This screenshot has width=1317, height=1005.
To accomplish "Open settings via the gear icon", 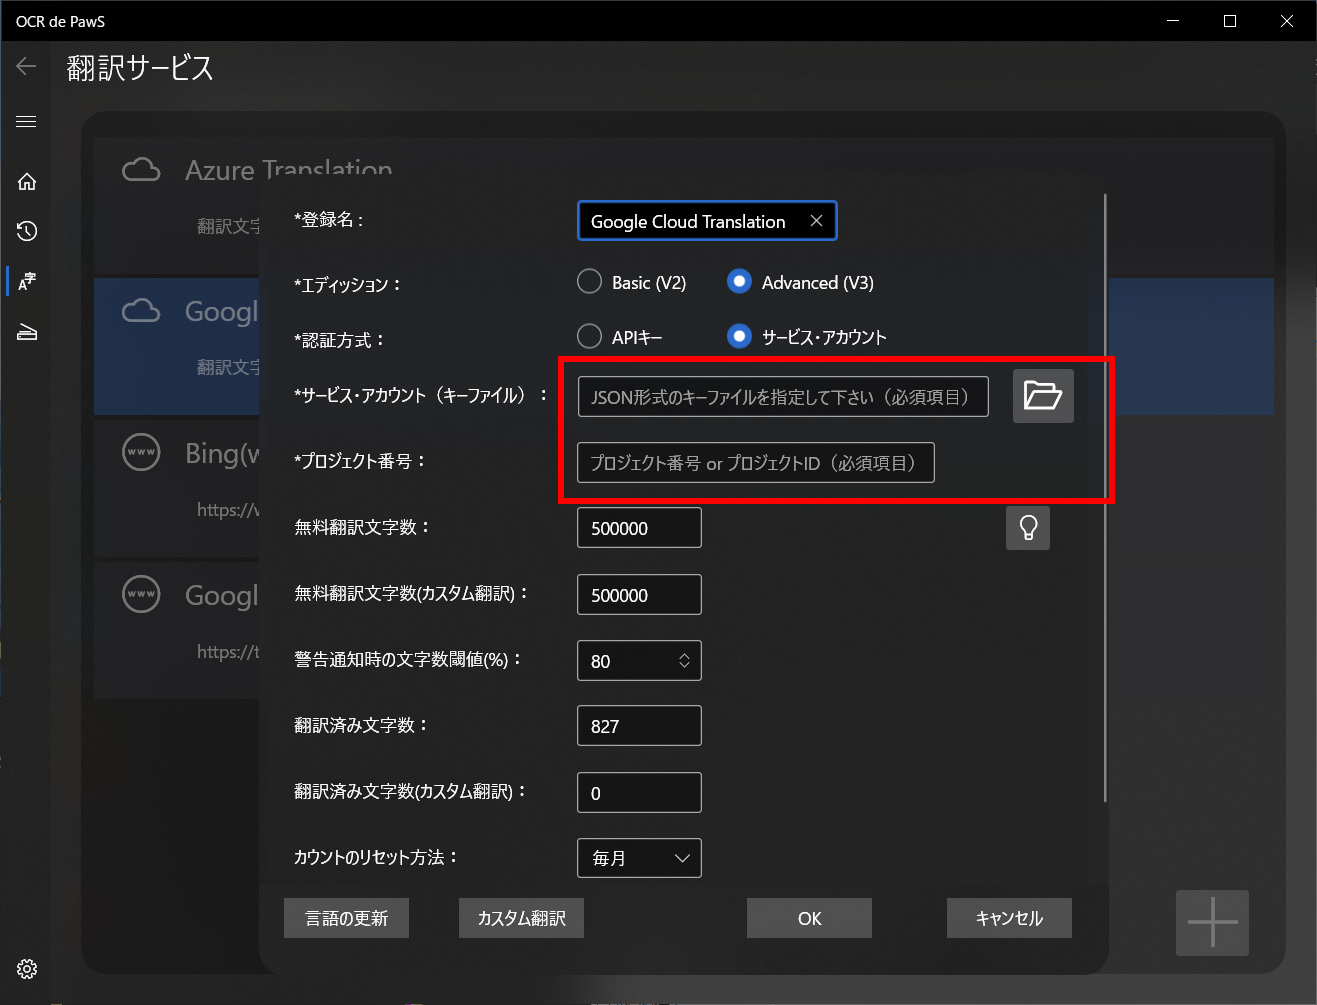I will (x=27, y=968).
